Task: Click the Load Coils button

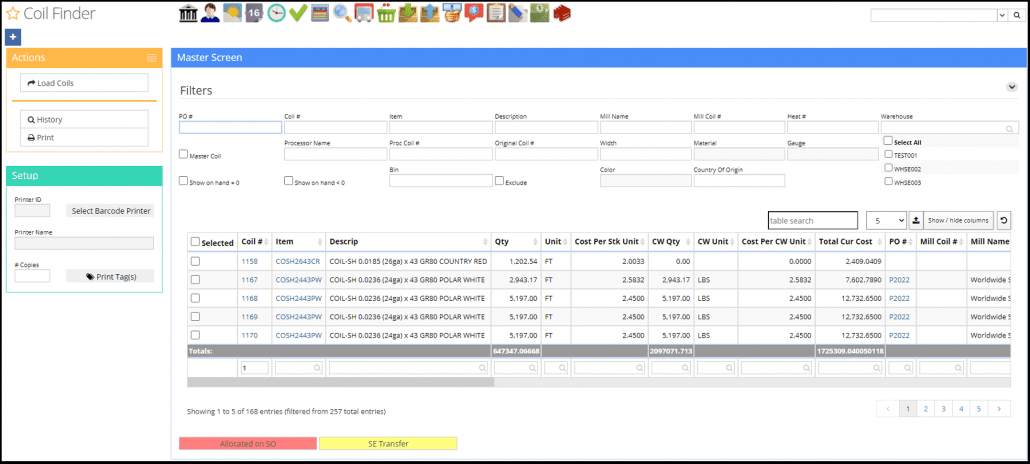Action: click(x=84, y=83)
